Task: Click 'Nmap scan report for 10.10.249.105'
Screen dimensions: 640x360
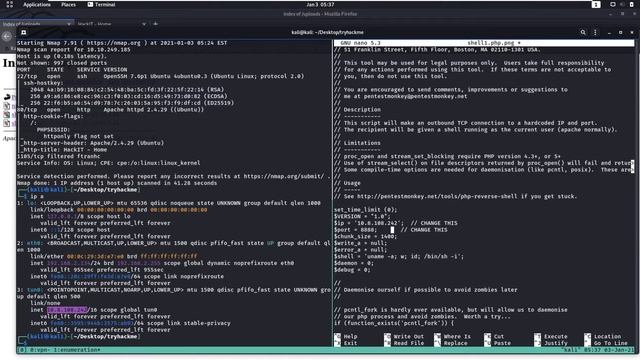Action: 74,50
